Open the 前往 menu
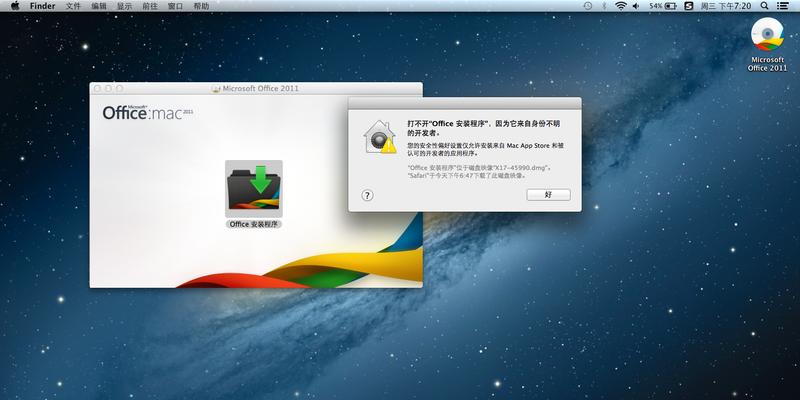 coord(150,6)
